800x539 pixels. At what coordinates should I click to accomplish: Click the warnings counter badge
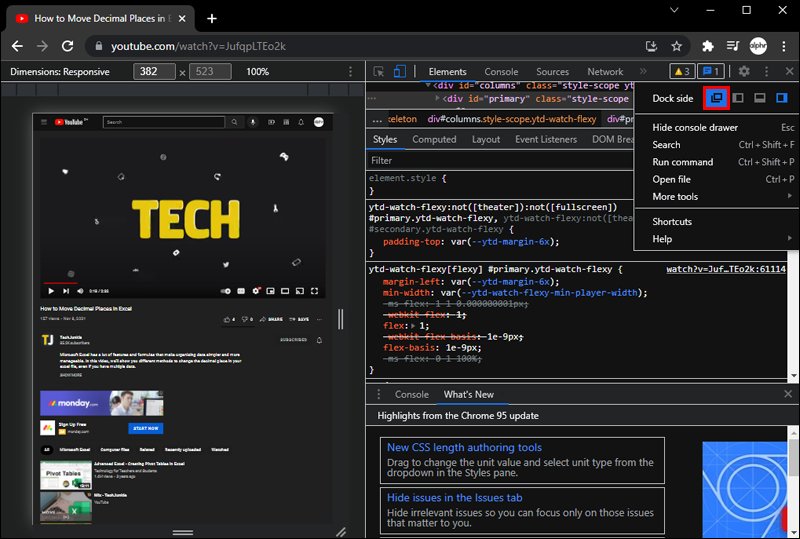point(681,72)
